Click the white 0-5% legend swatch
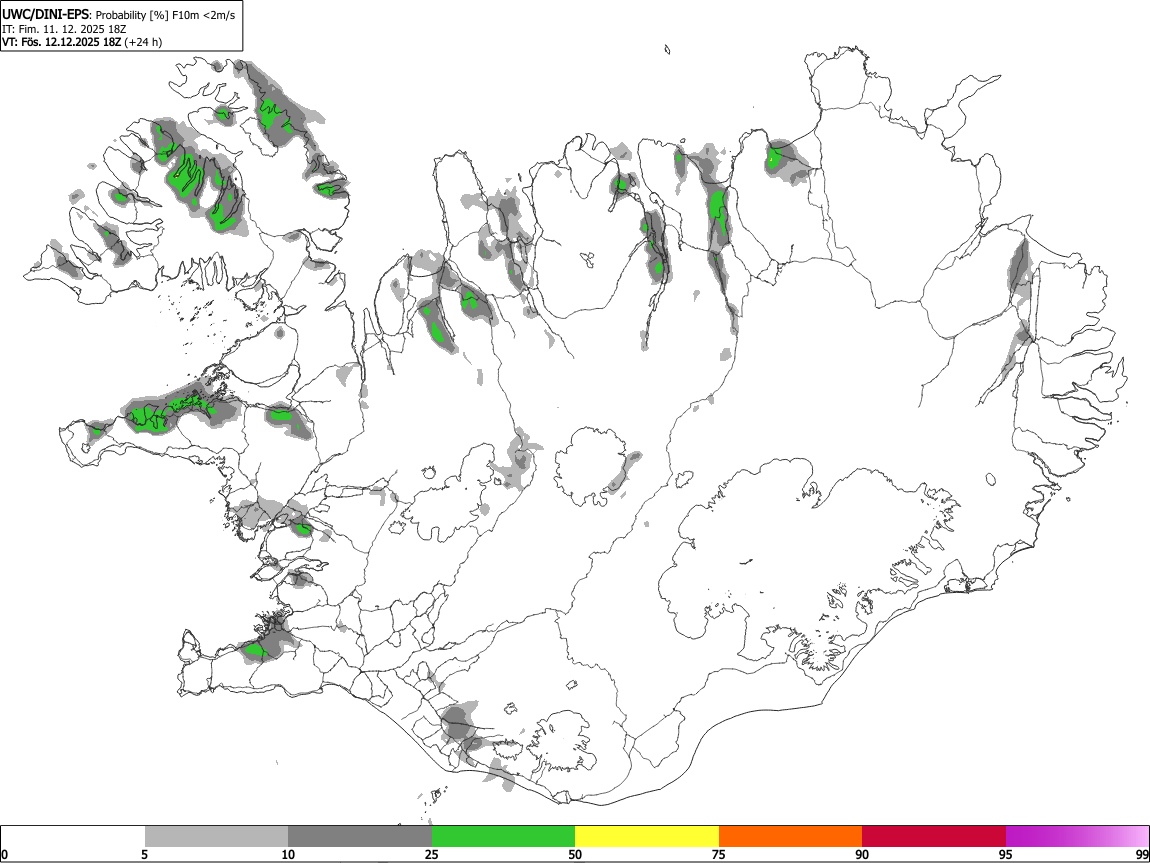1150x863 pixels. [73, 837]
